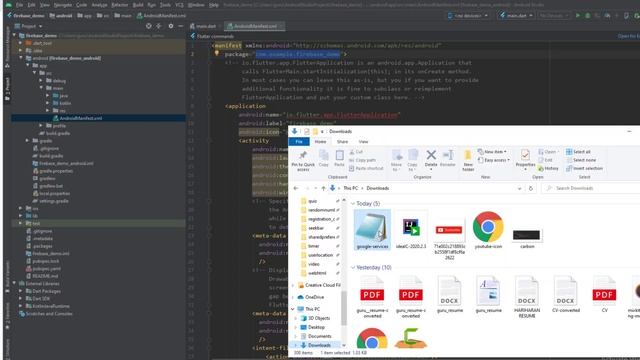The image size is (640, 360).
Task: Open the Tools menu in Android Studio
Action: [165, 5]
